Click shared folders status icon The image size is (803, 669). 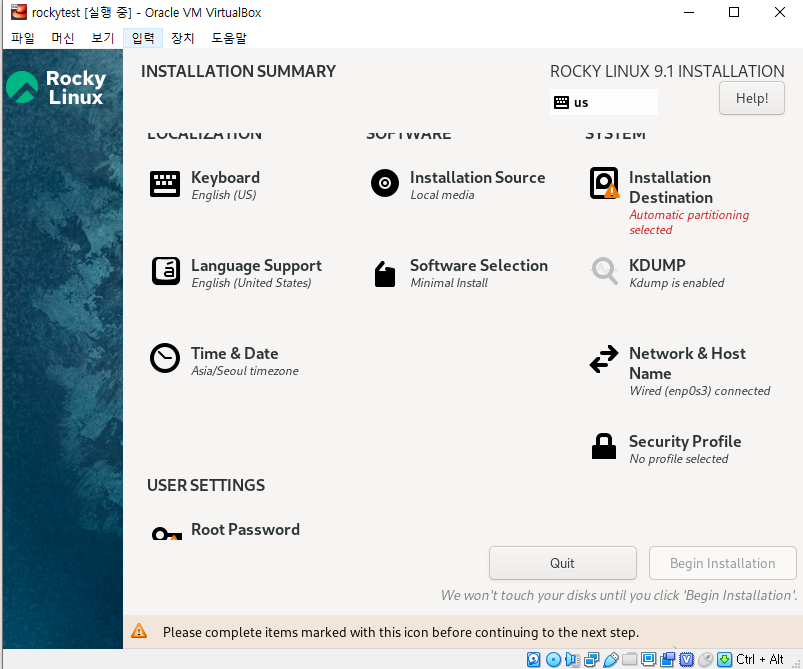[x=629, y=659]
